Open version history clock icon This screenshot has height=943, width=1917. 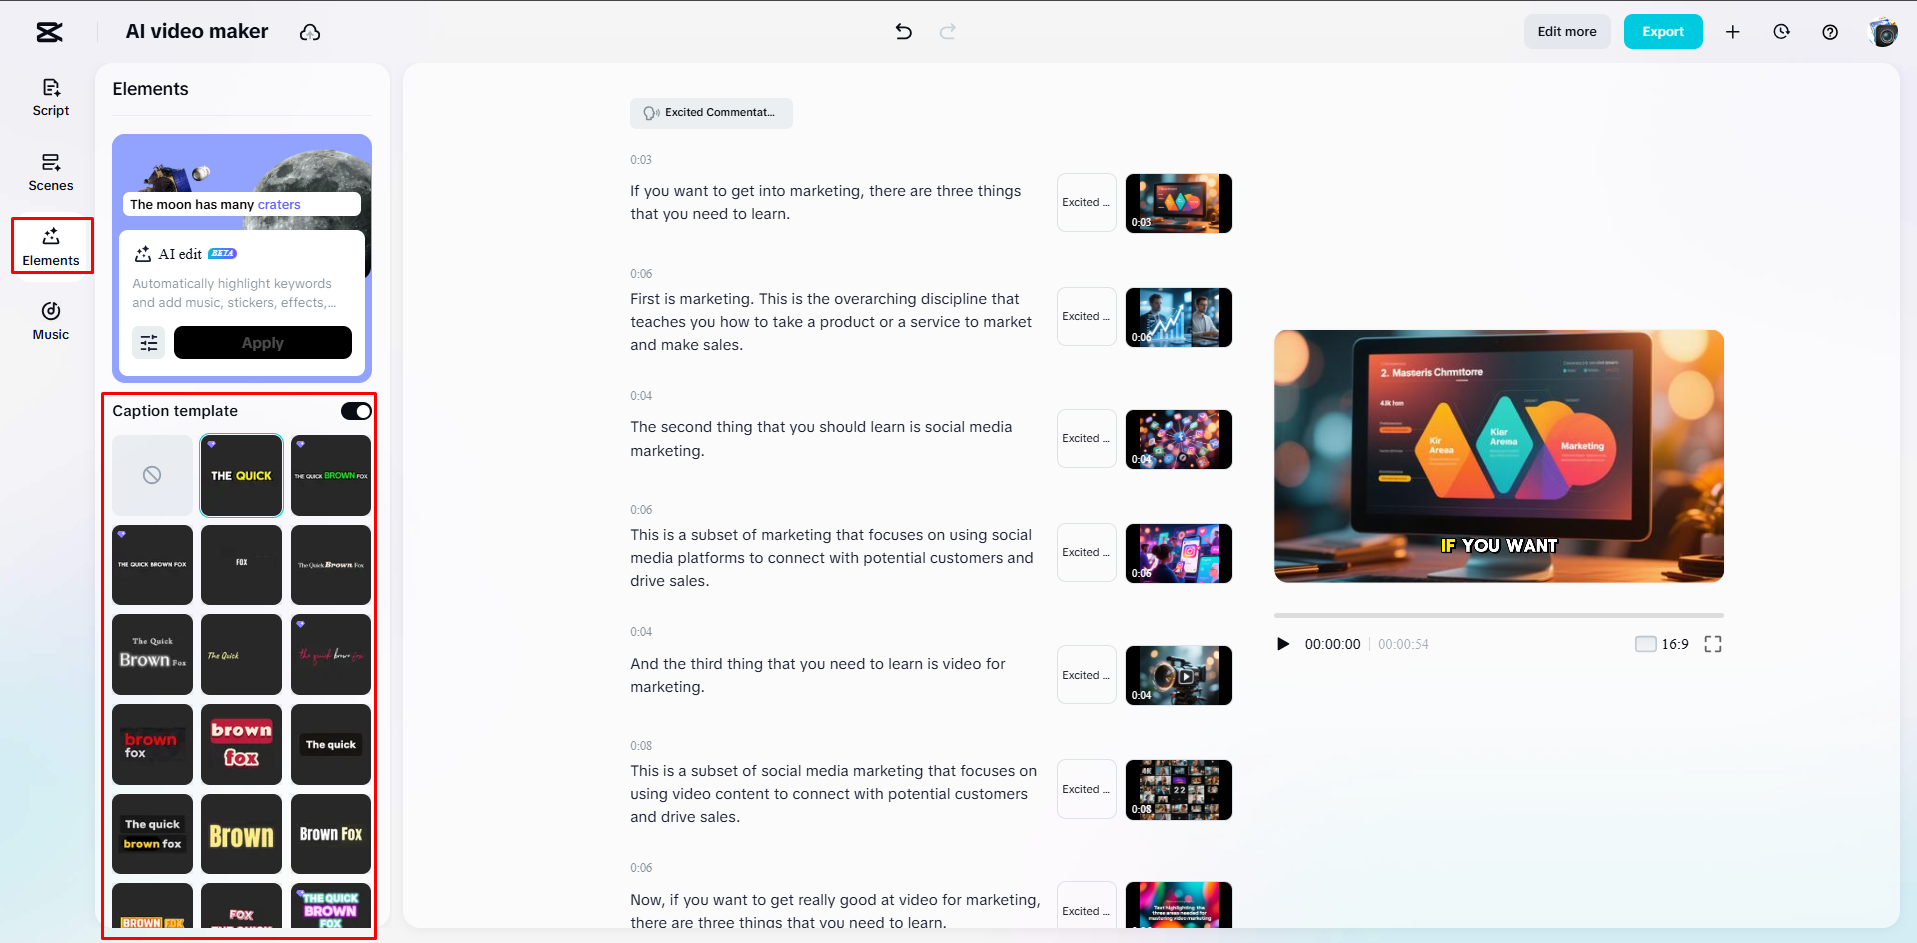point(1781,31)
